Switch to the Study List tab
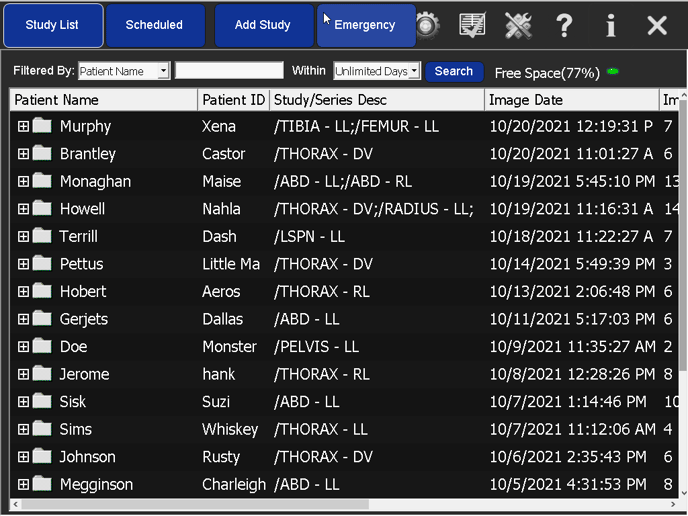The image size is (688, 516). (x=53, y=25)
